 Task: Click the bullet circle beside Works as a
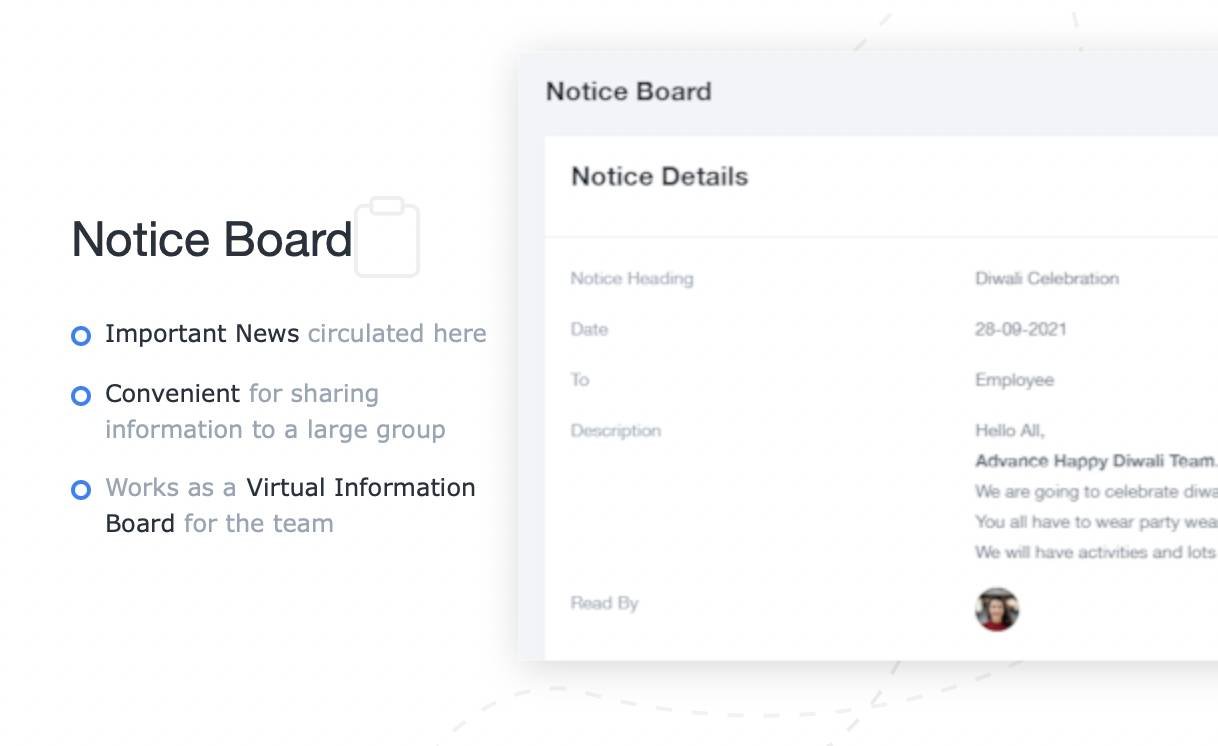(x=81, y=490)
